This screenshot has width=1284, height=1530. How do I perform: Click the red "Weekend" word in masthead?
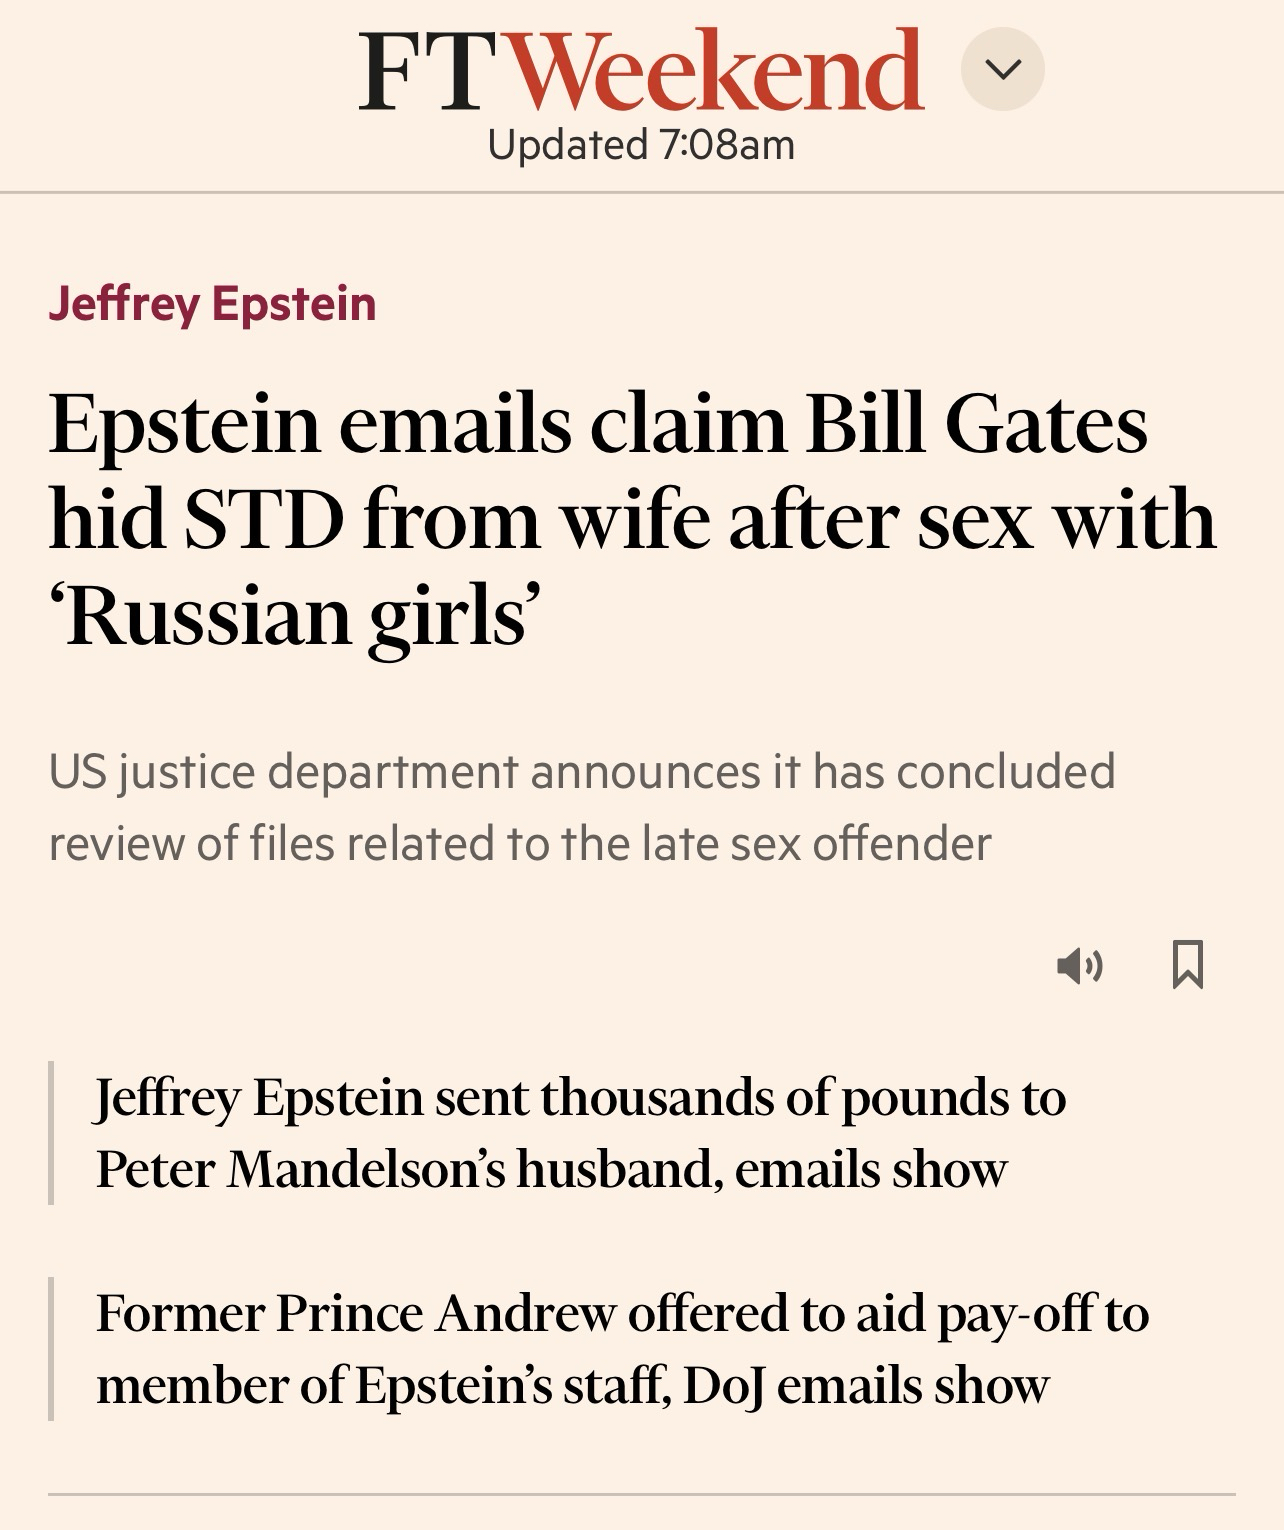[x=718, y=70]
